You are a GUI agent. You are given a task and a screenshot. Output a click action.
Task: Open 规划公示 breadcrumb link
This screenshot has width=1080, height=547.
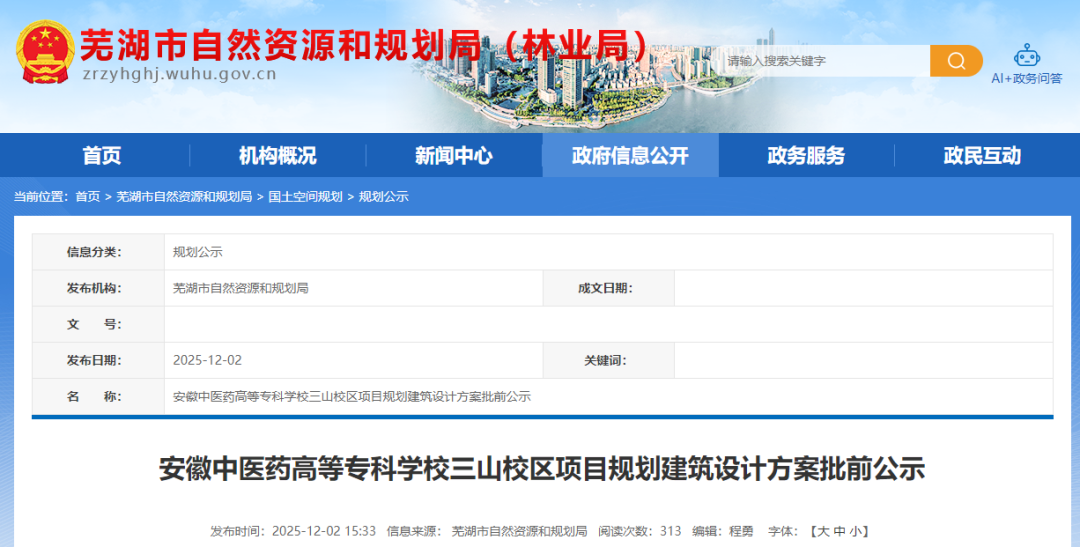384,197
